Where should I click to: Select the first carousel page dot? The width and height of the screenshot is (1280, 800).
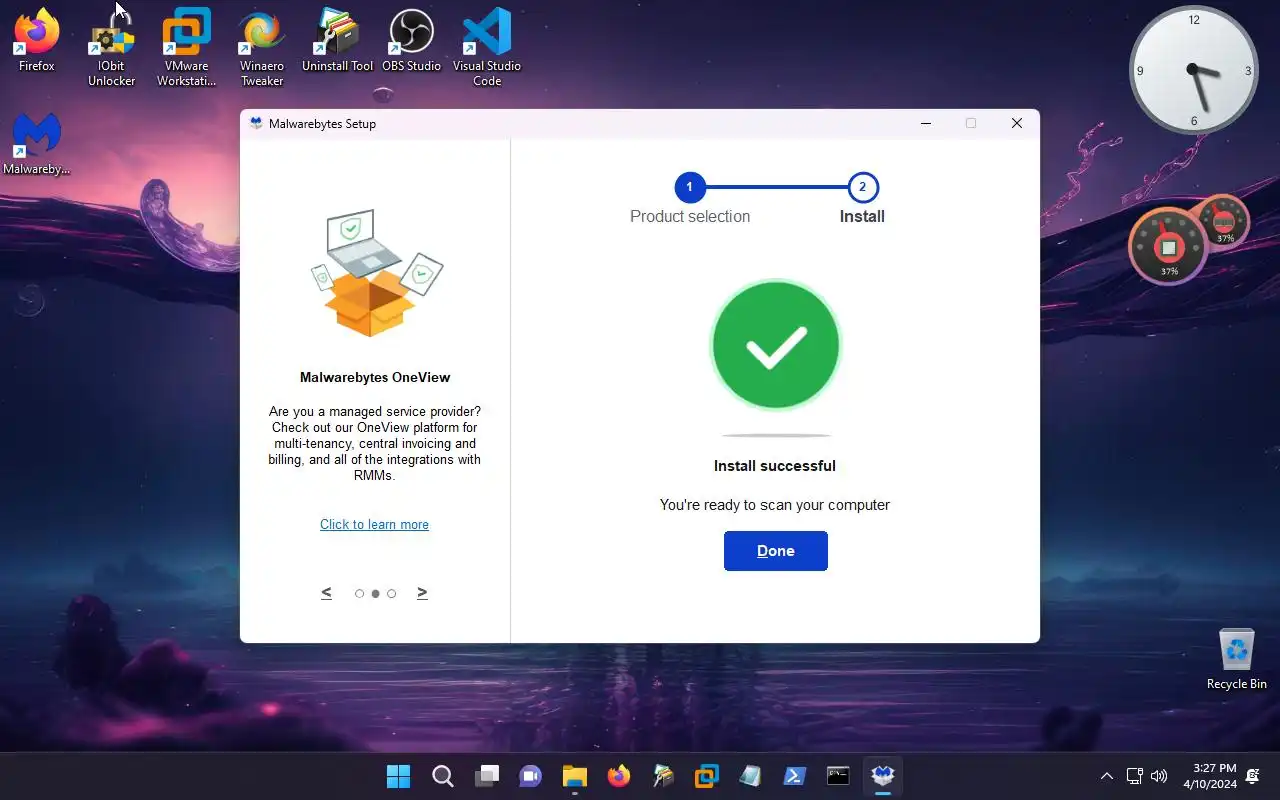tap(359, 594)
